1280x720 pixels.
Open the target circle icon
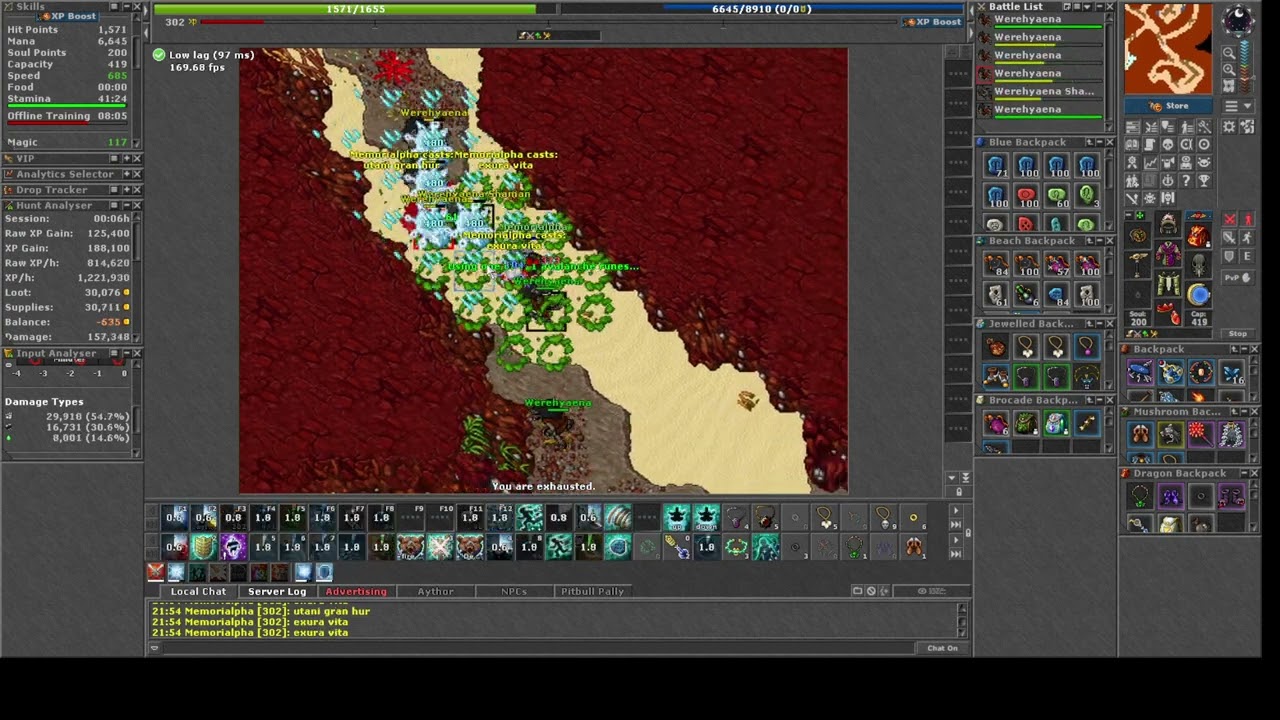[1204, 144]
